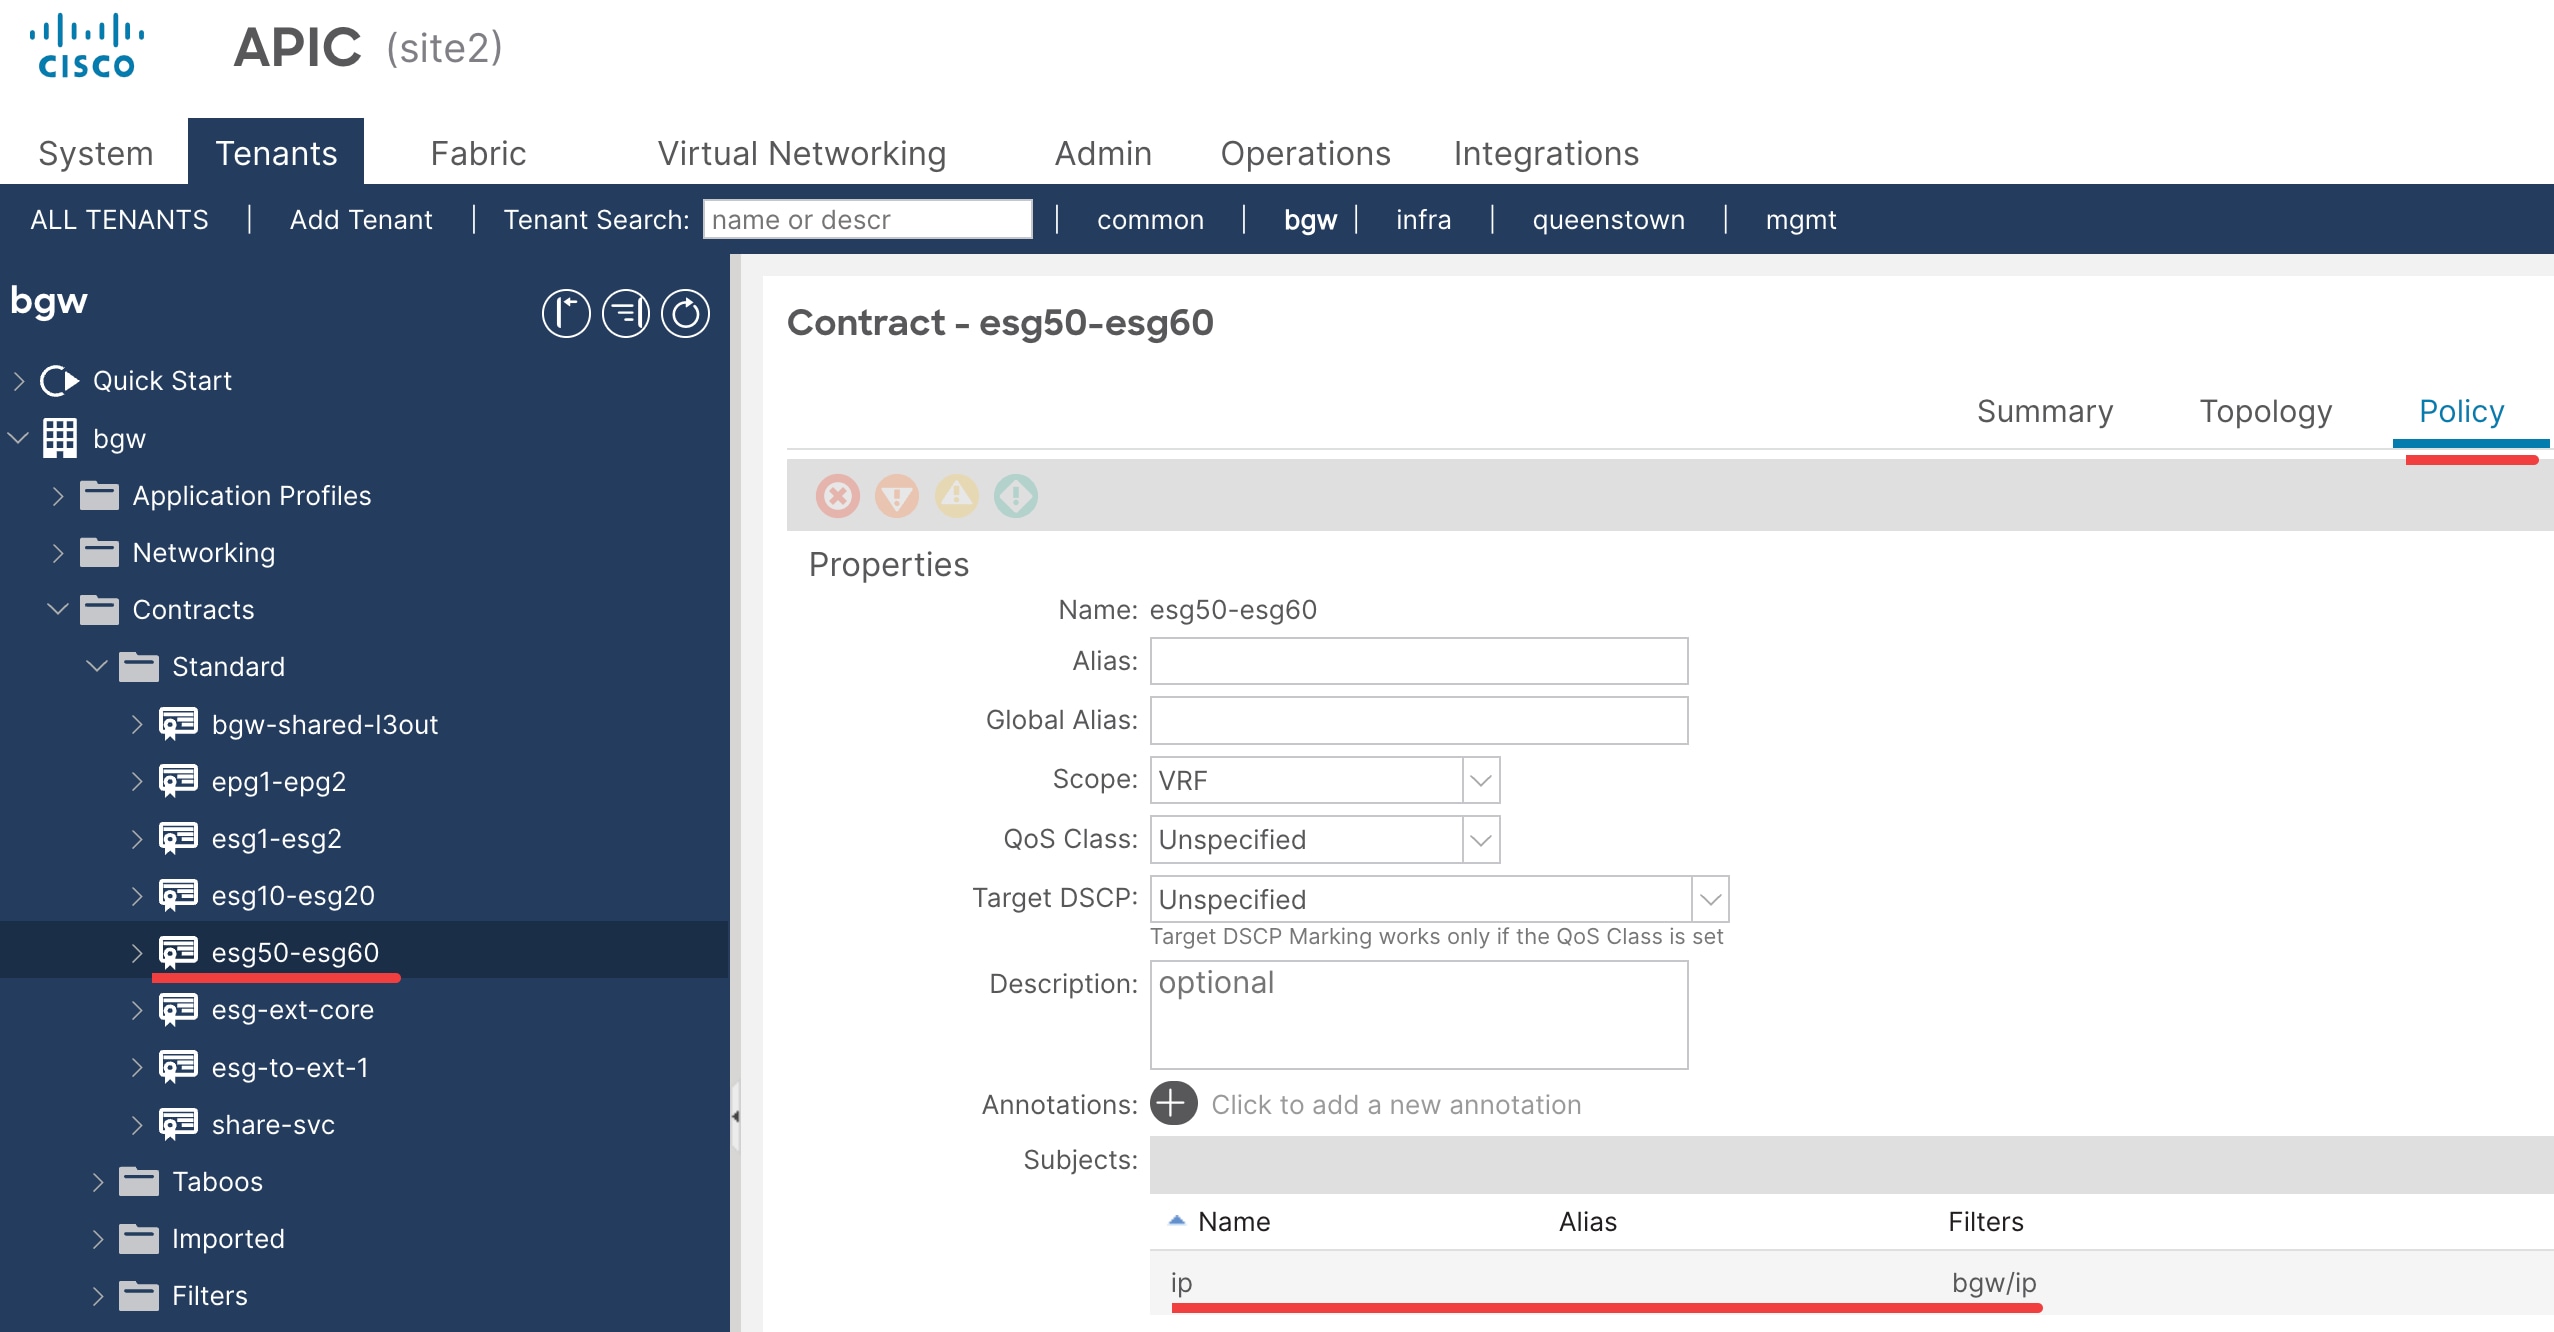Expand the Application Profiles node

[x=58, y=496]
